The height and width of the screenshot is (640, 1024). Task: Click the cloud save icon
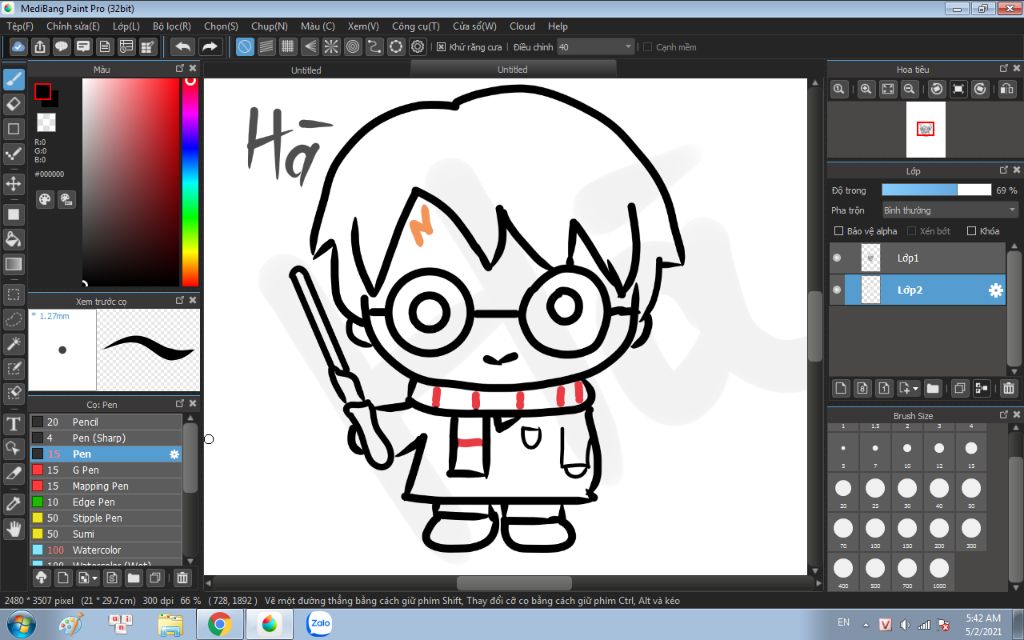[x=18, y=47]
